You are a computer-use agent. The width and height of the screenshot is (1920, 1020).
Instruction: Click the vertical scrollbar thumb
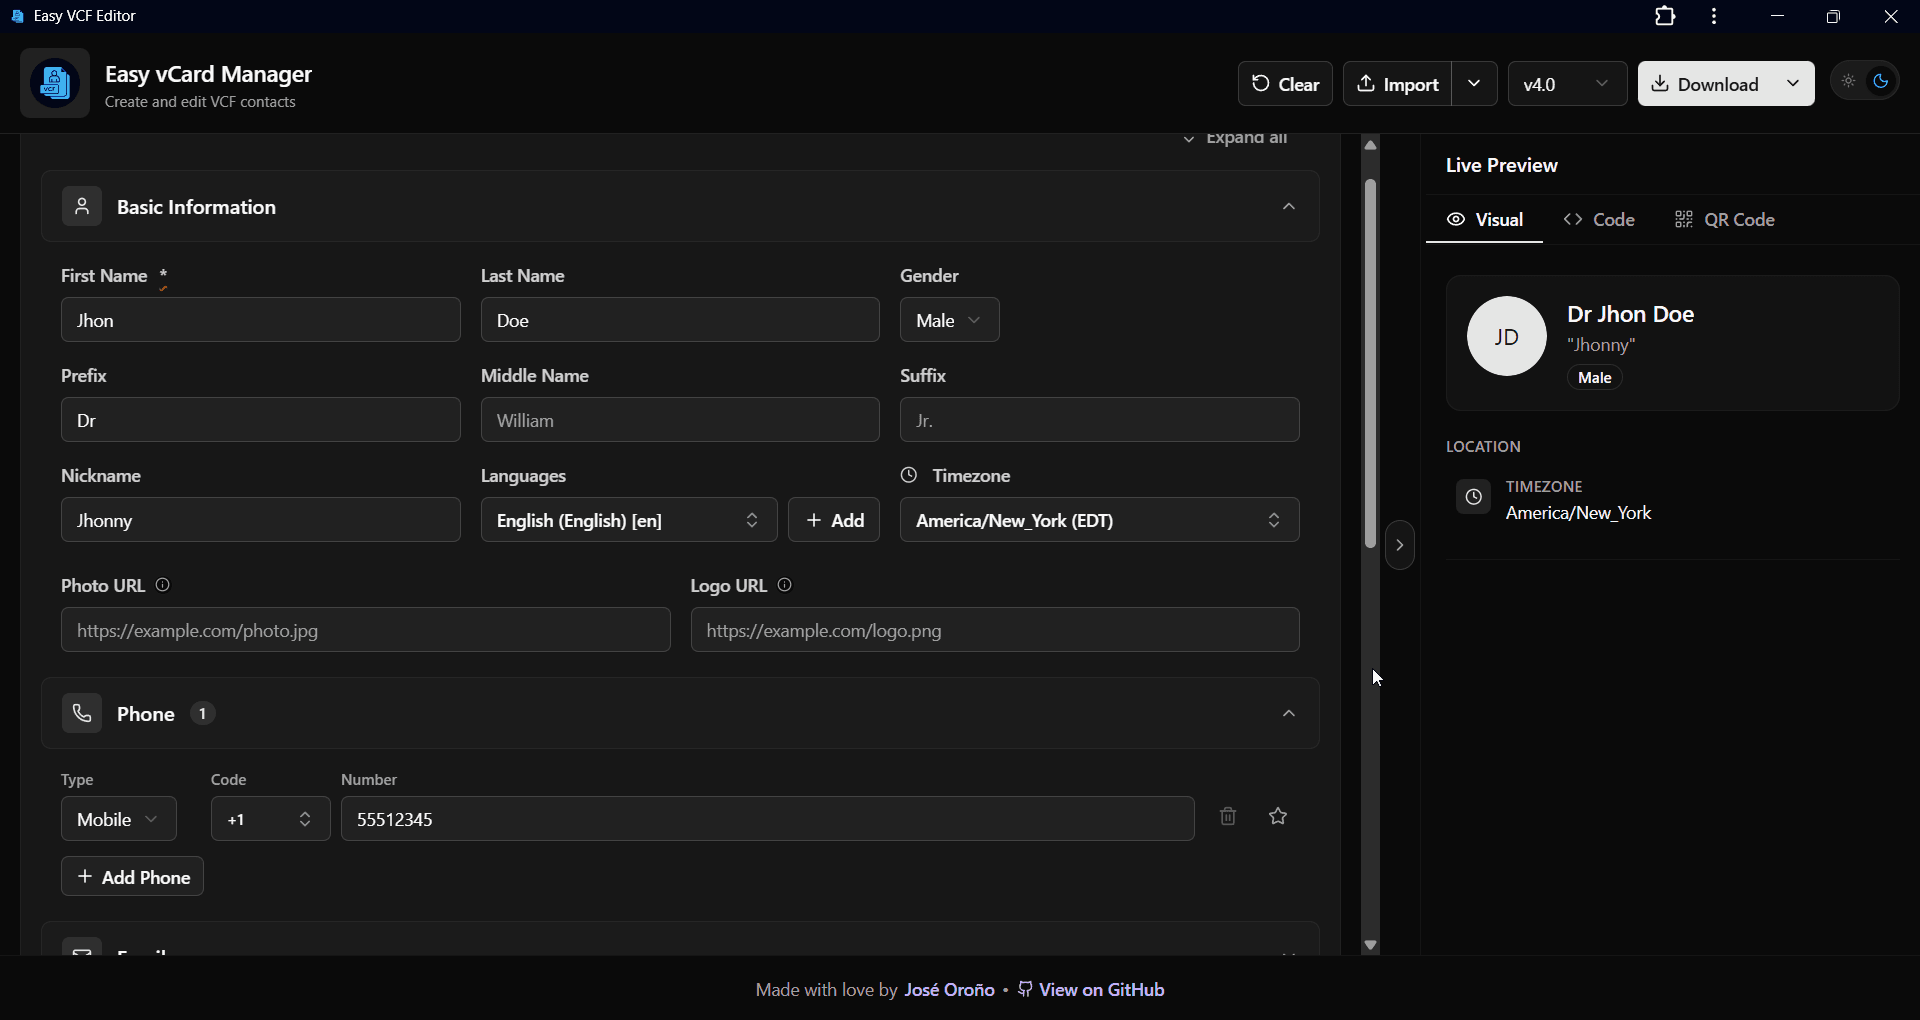(1371, 364)
